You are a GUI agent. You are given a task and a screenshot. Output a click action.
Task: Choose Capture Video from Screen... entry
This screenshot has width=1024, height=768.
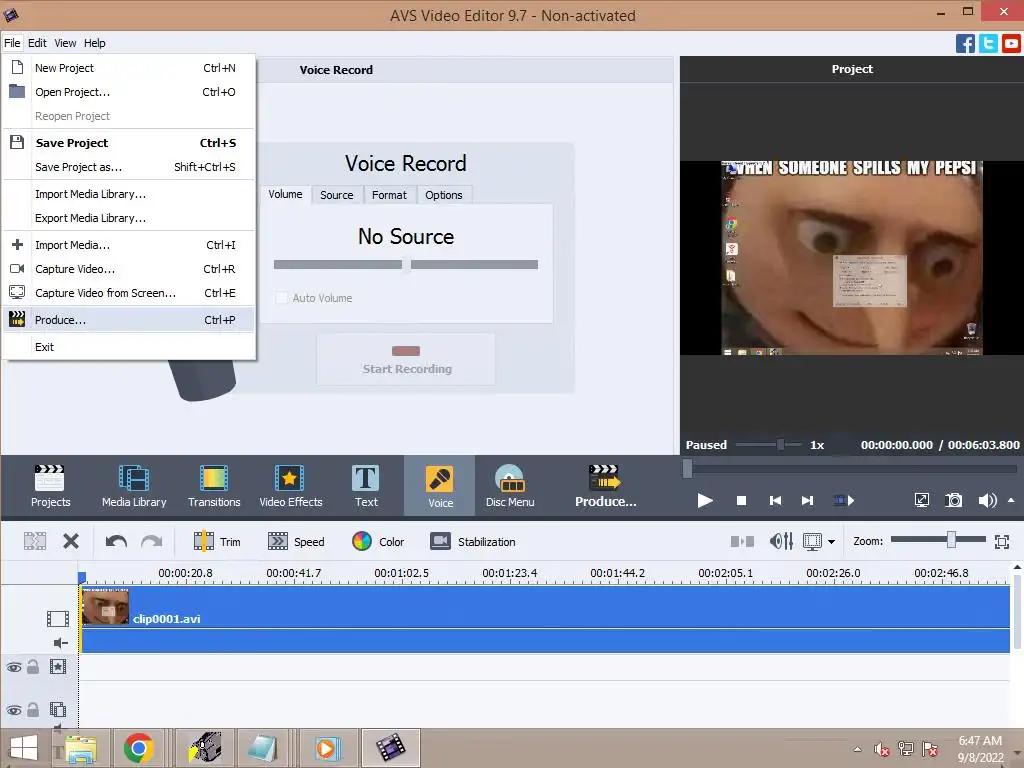click(129, 293)
